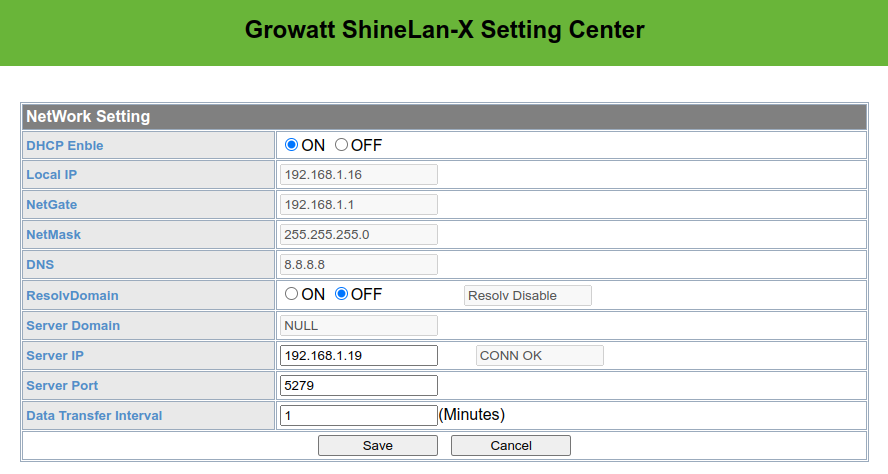Click the Server IP label
Image resolution: width=888 pixels, height=474 pixels.
click(x=55, y=356)
